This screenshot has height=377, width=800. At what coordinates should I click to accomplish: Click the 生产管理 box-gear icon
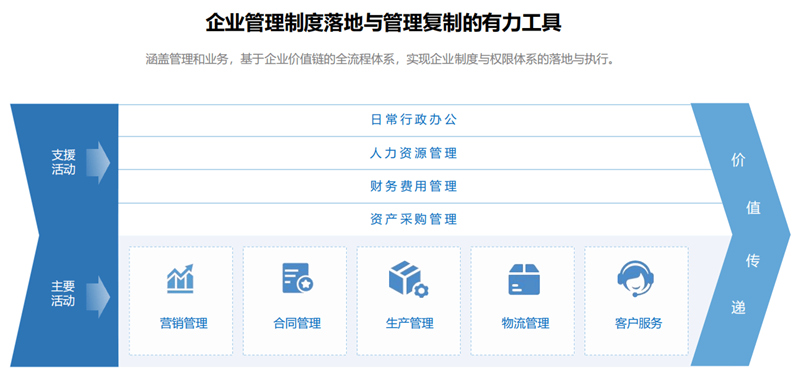pyautogui.click(x=409, y=279)
